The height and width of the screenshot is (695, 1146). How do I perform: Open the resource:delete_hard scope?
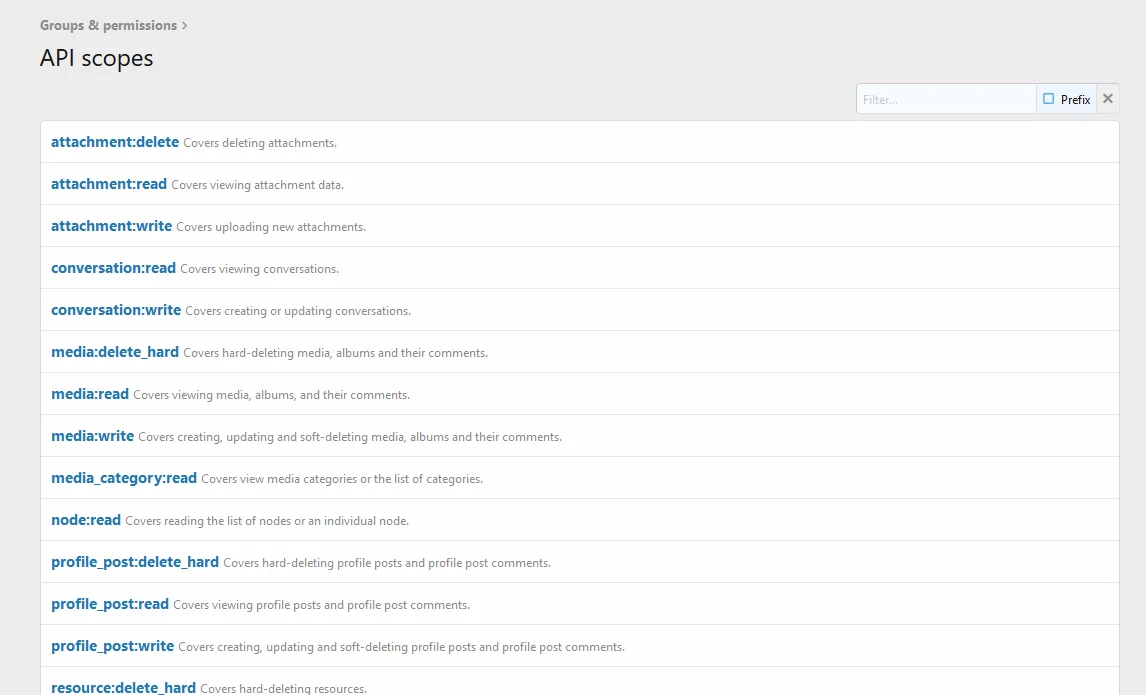click(x=124, y=688)
